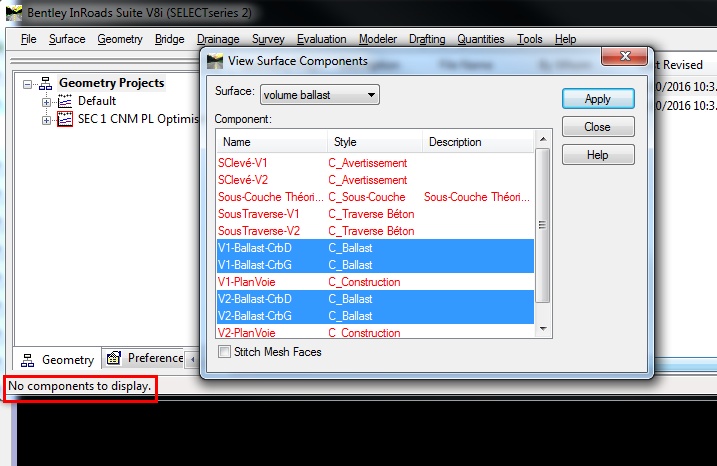Image resolution: width=717 pixels, height=466 pixels.
Task: Open the Help menu
Action: 565,39
